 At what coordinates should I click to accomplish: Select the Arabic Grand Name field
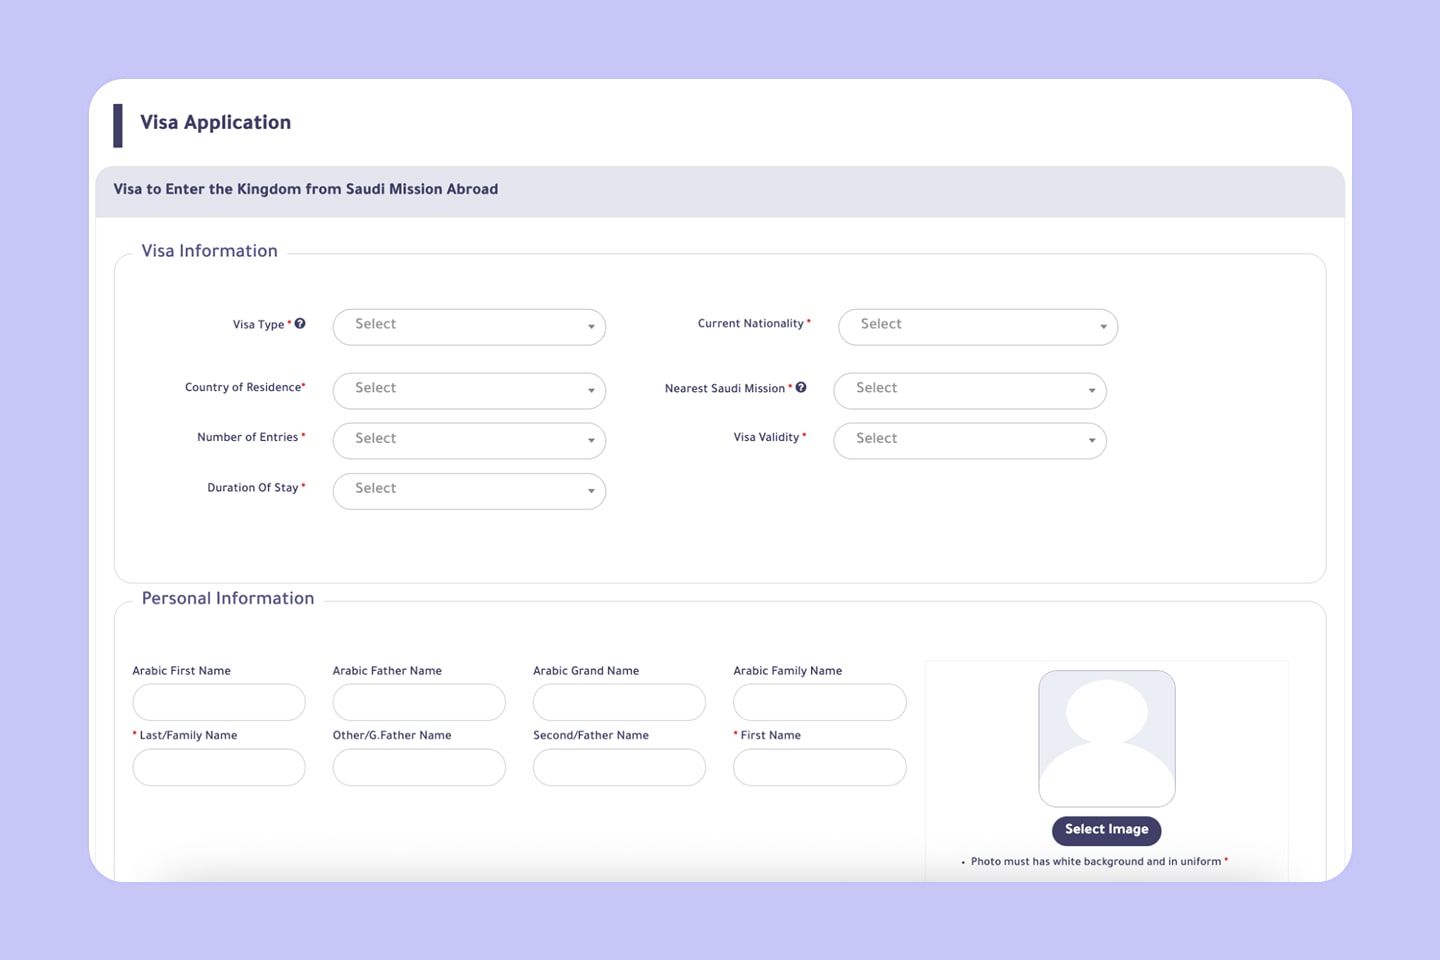pyautogui.click(x=619, y=703)
